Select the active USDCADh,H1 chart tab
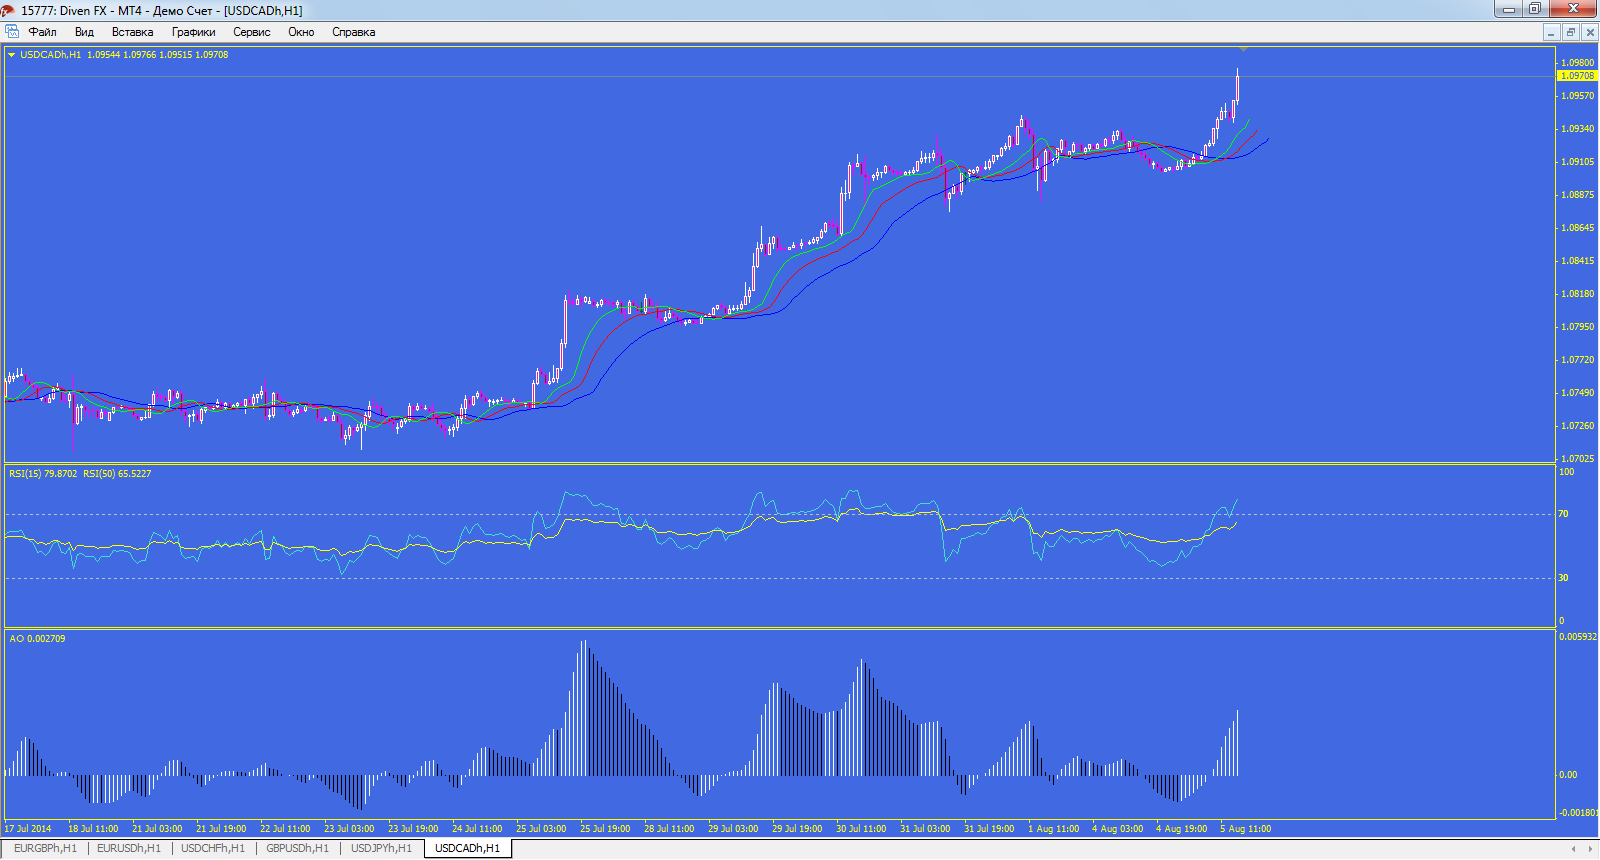Screen dimensions: 1600x860 point(468,848)
